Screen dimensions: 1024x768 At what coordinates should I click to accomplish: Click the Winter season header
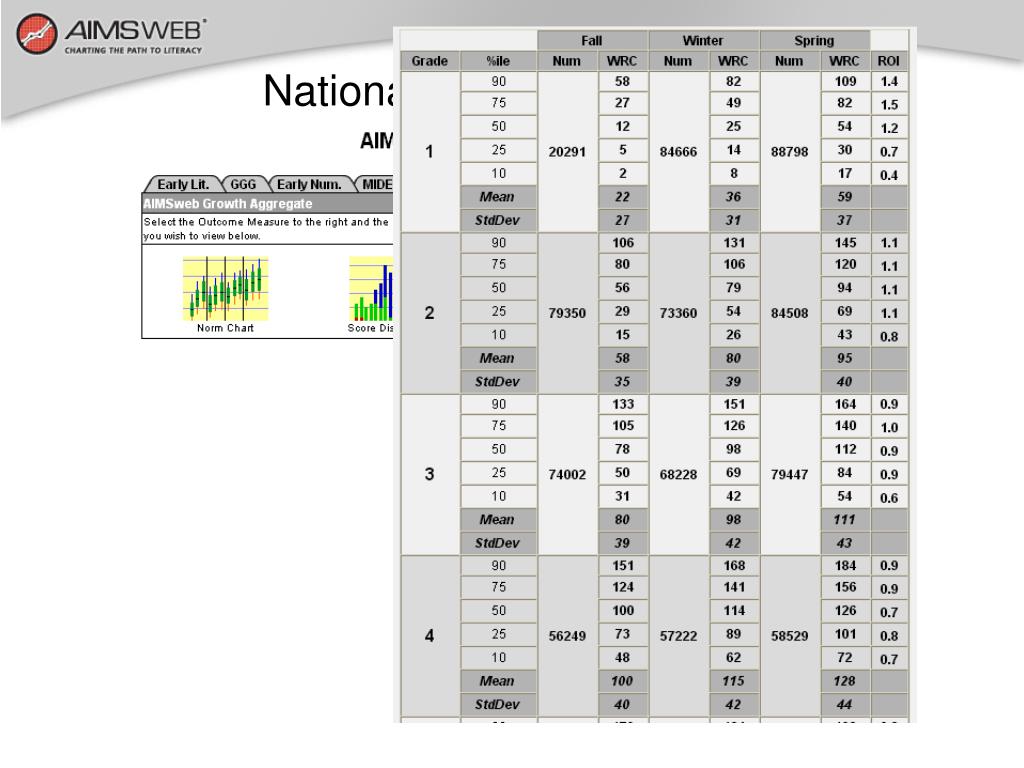(703, 40)
